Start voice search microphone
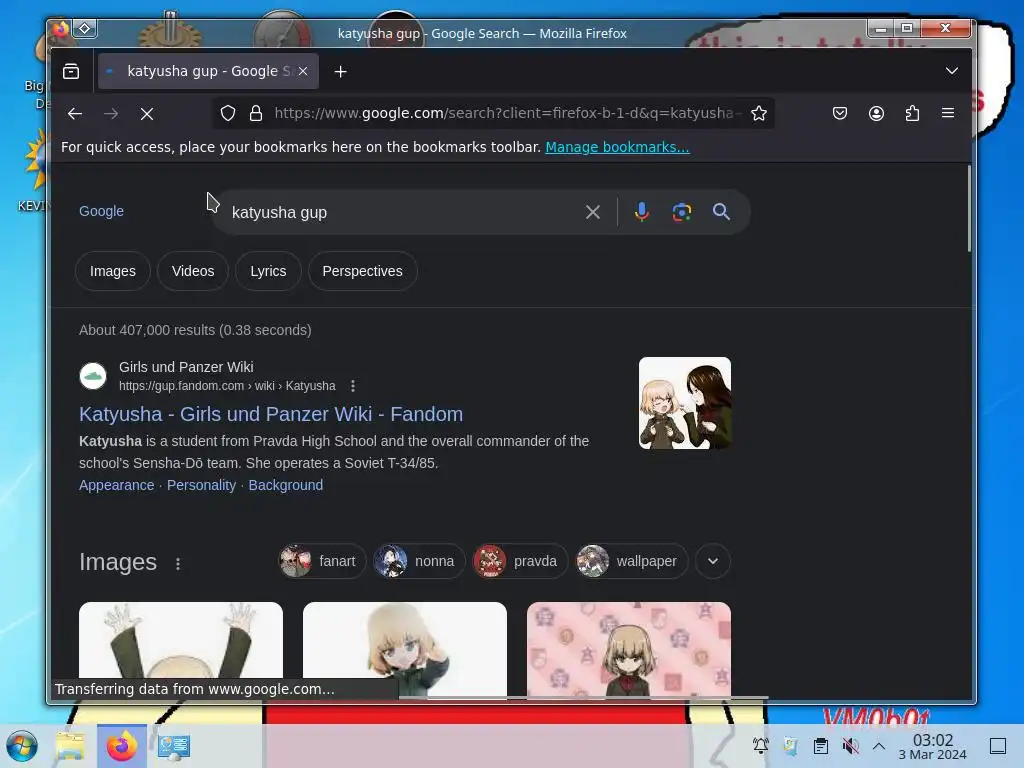 [x=641, y=212]
